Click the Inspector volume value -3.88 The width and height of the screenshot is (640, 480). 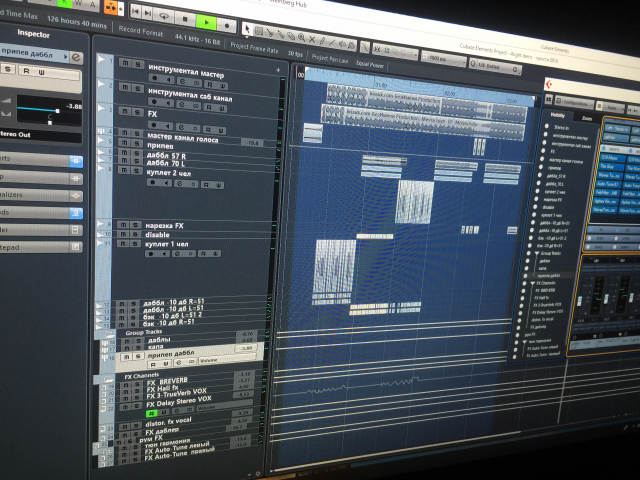click(x=74, y=106)
